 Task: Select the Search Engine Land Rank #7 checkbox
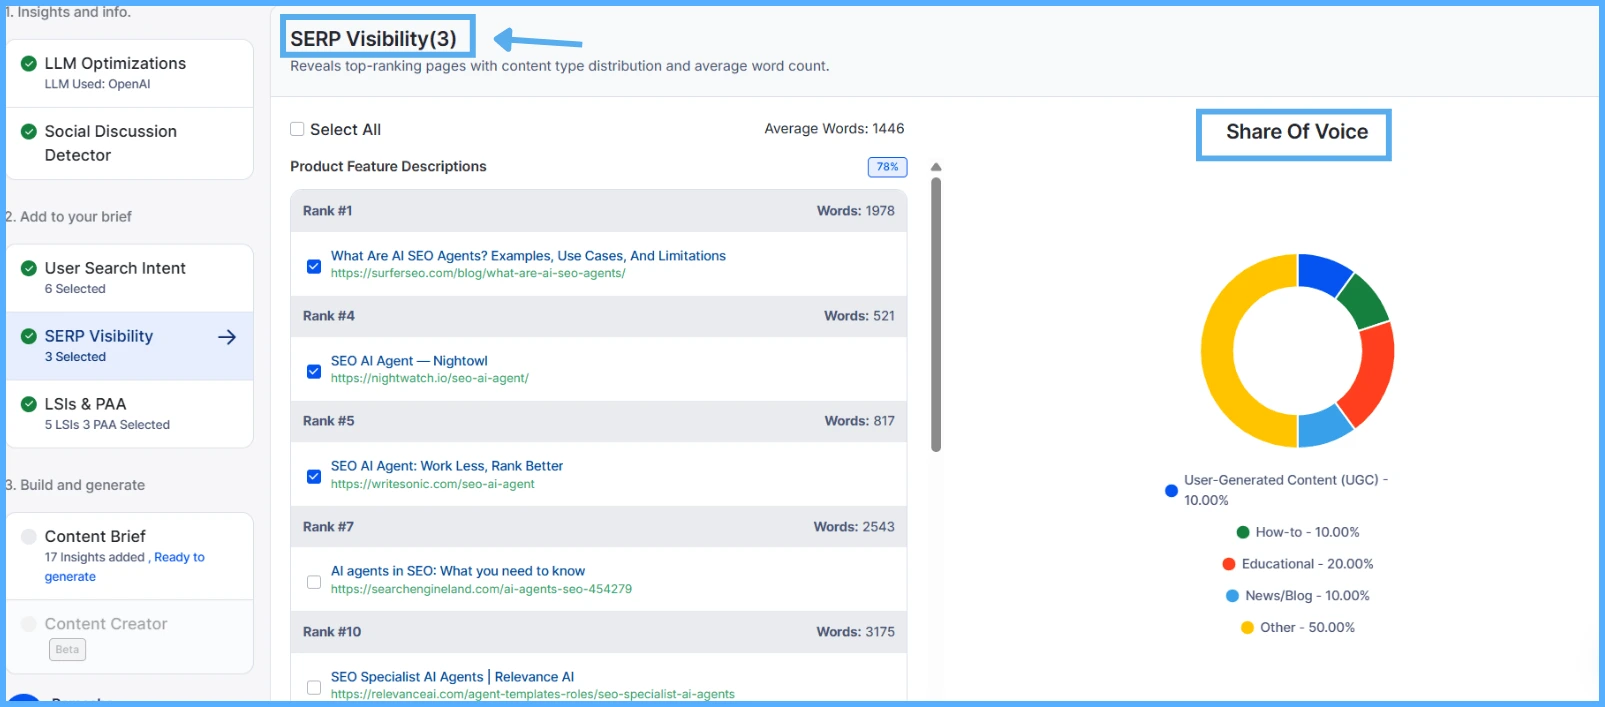(314, 582)
